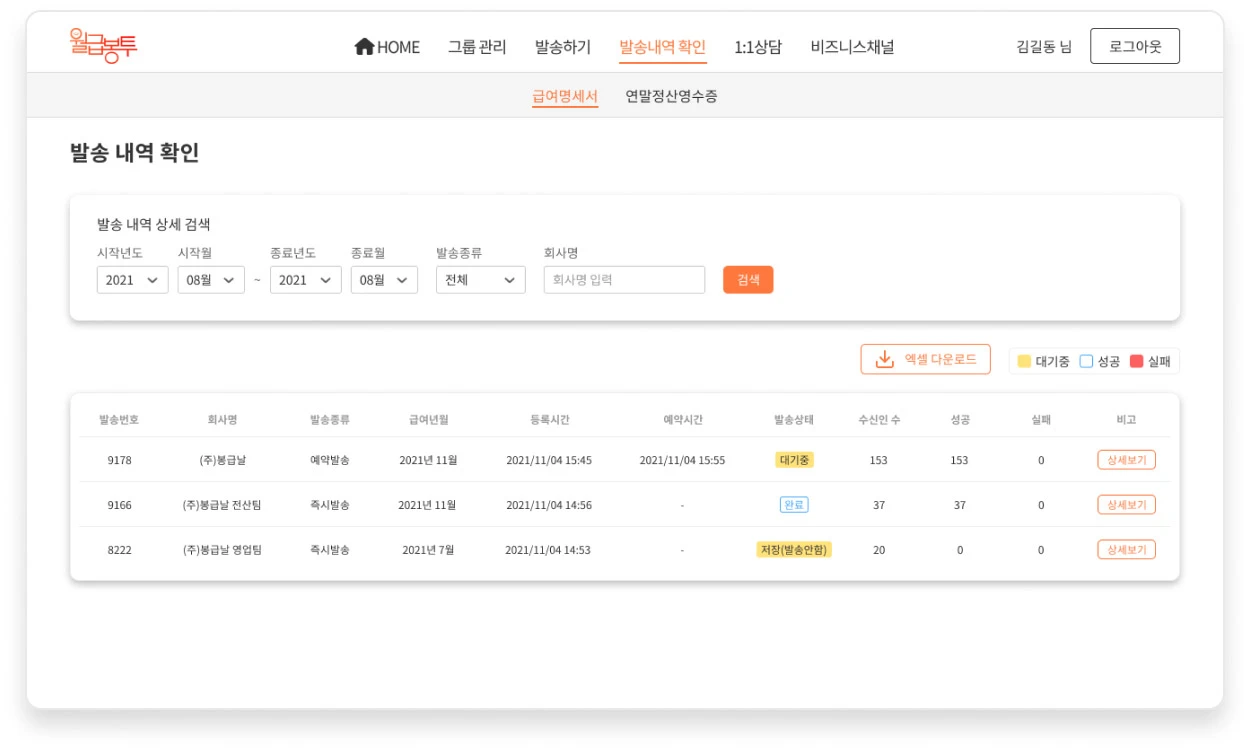
Task: Expand the 발송종류 dropdown showing 전체
Action: 481,280
